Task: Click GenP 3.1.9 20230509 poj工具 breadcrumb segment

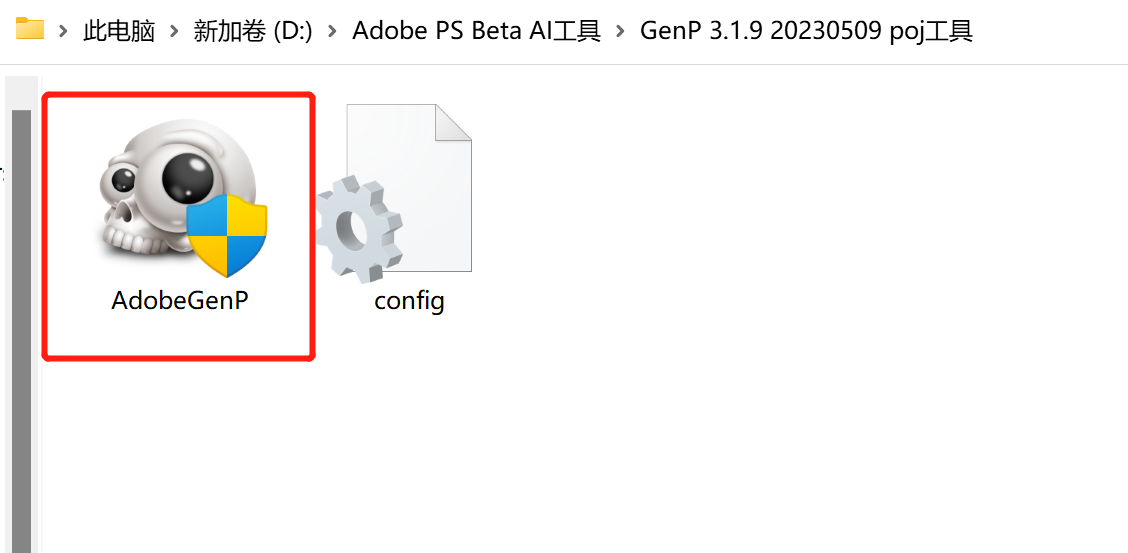Action: point(806,31)
